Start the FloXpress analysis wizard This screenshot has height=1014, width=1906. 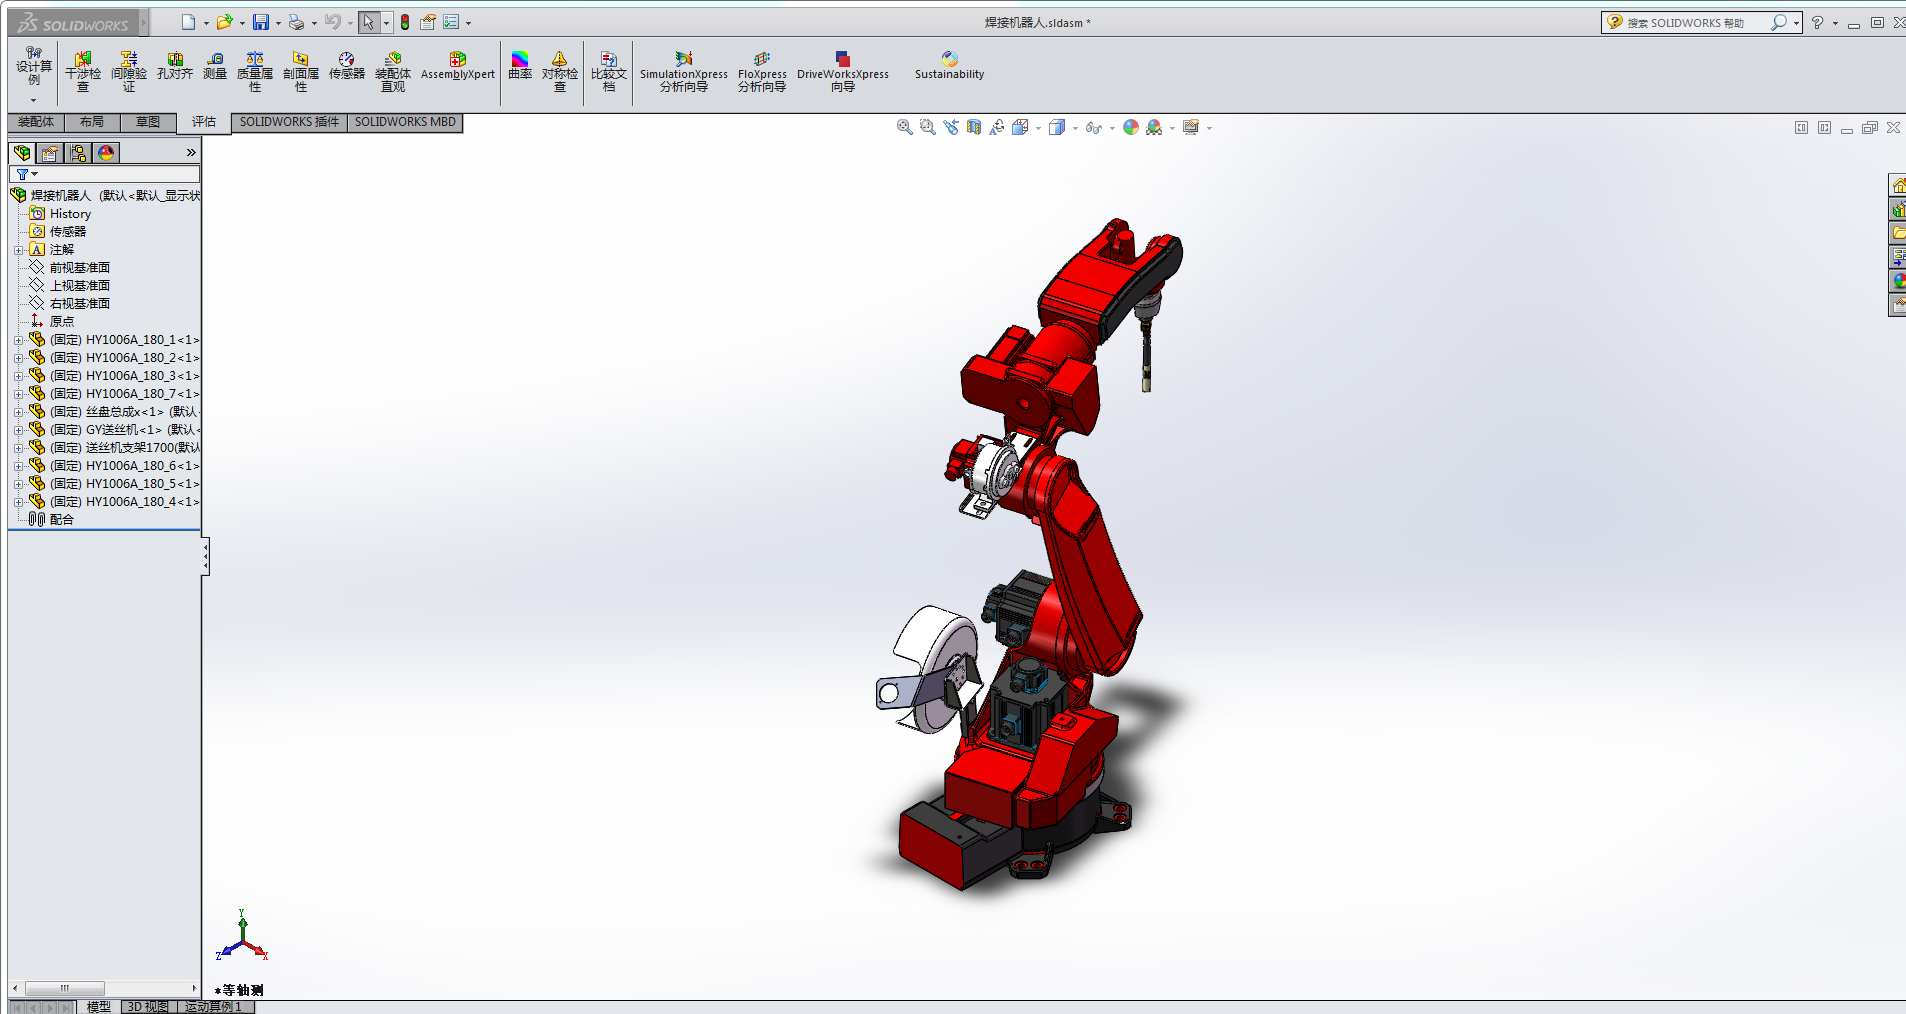[762, 72]
